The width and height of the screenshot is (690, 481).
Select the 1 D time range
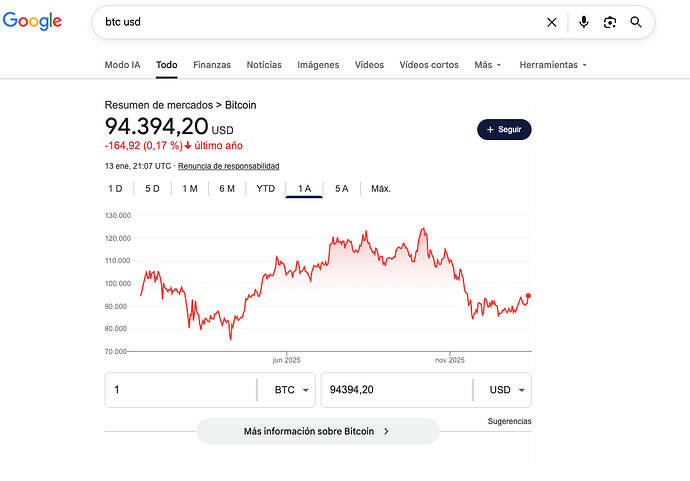coord(115,188)
